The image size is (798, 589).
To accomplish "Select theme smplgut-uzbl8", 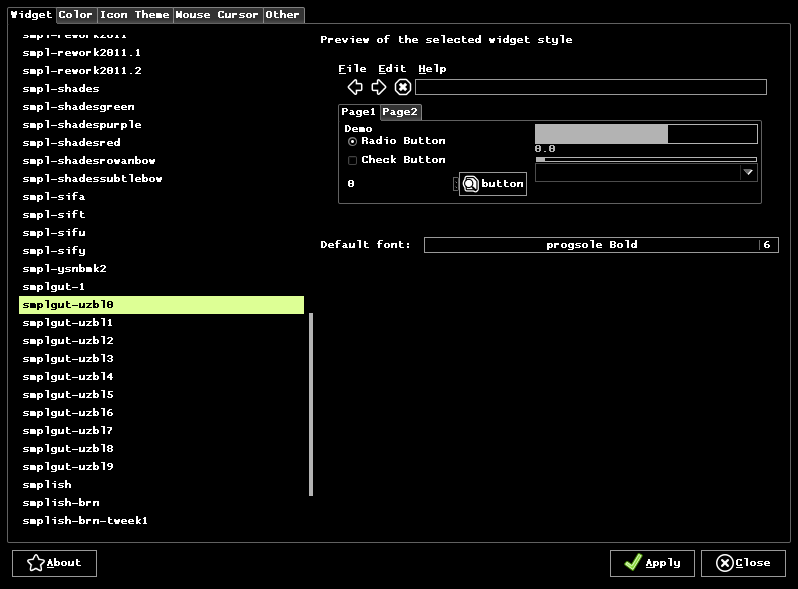I will [161, 448].
